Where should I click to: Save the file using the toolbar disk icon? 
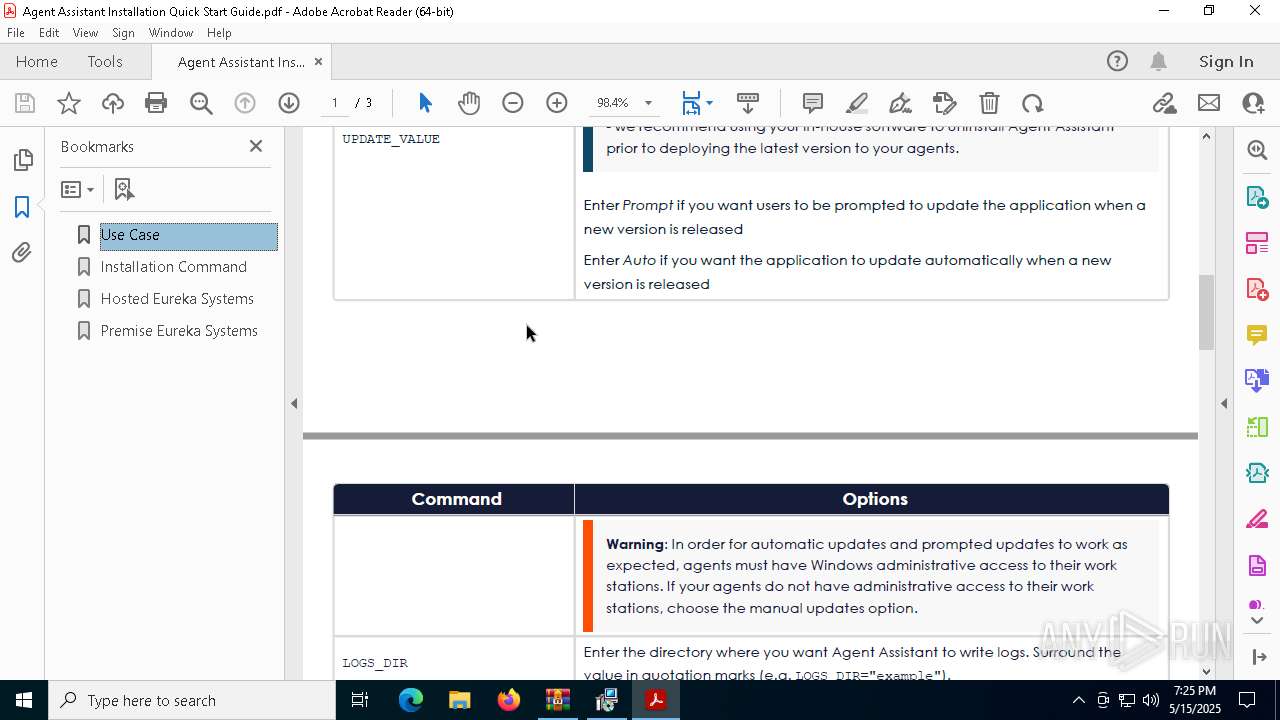pos(25,103)
